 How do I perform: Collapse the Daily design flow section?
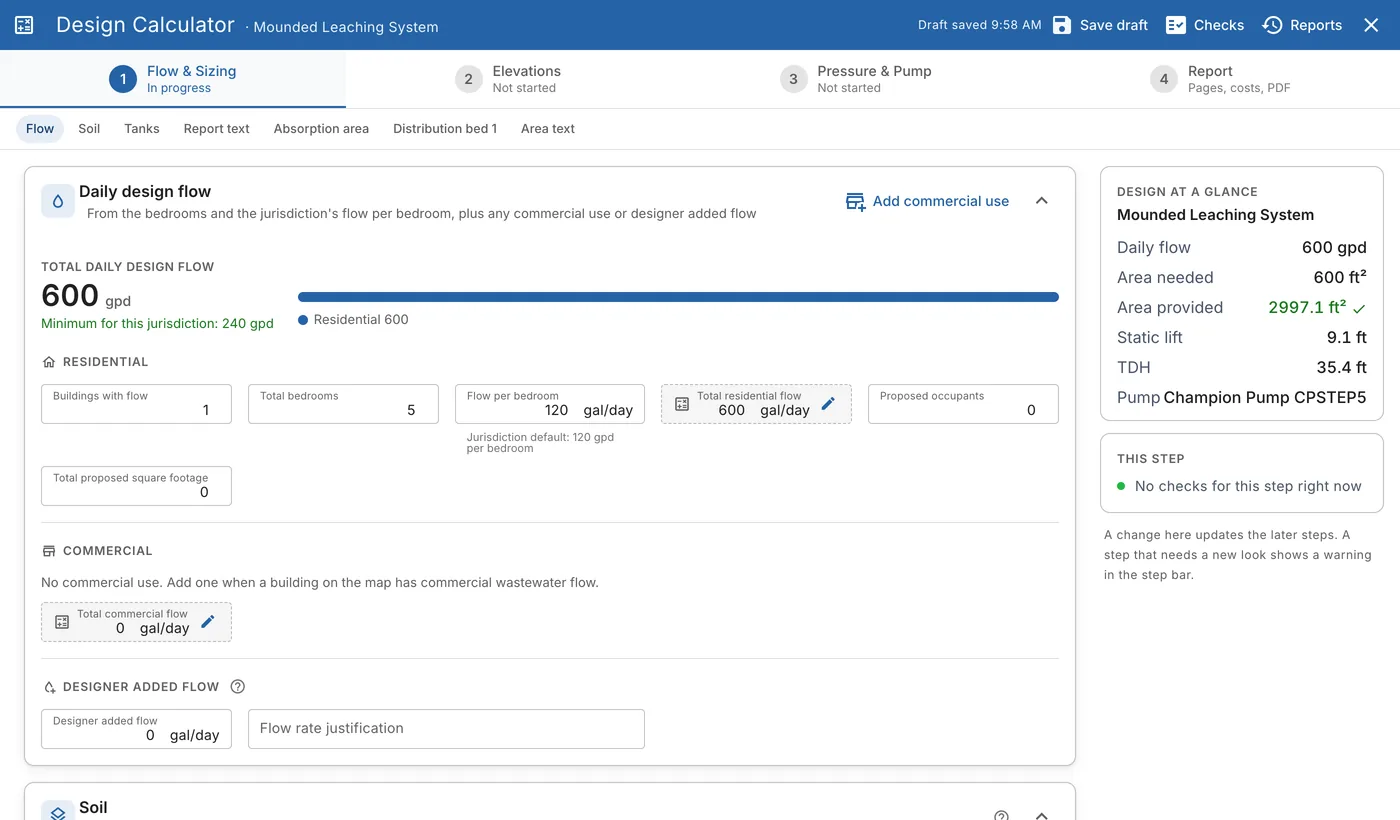1041,201
